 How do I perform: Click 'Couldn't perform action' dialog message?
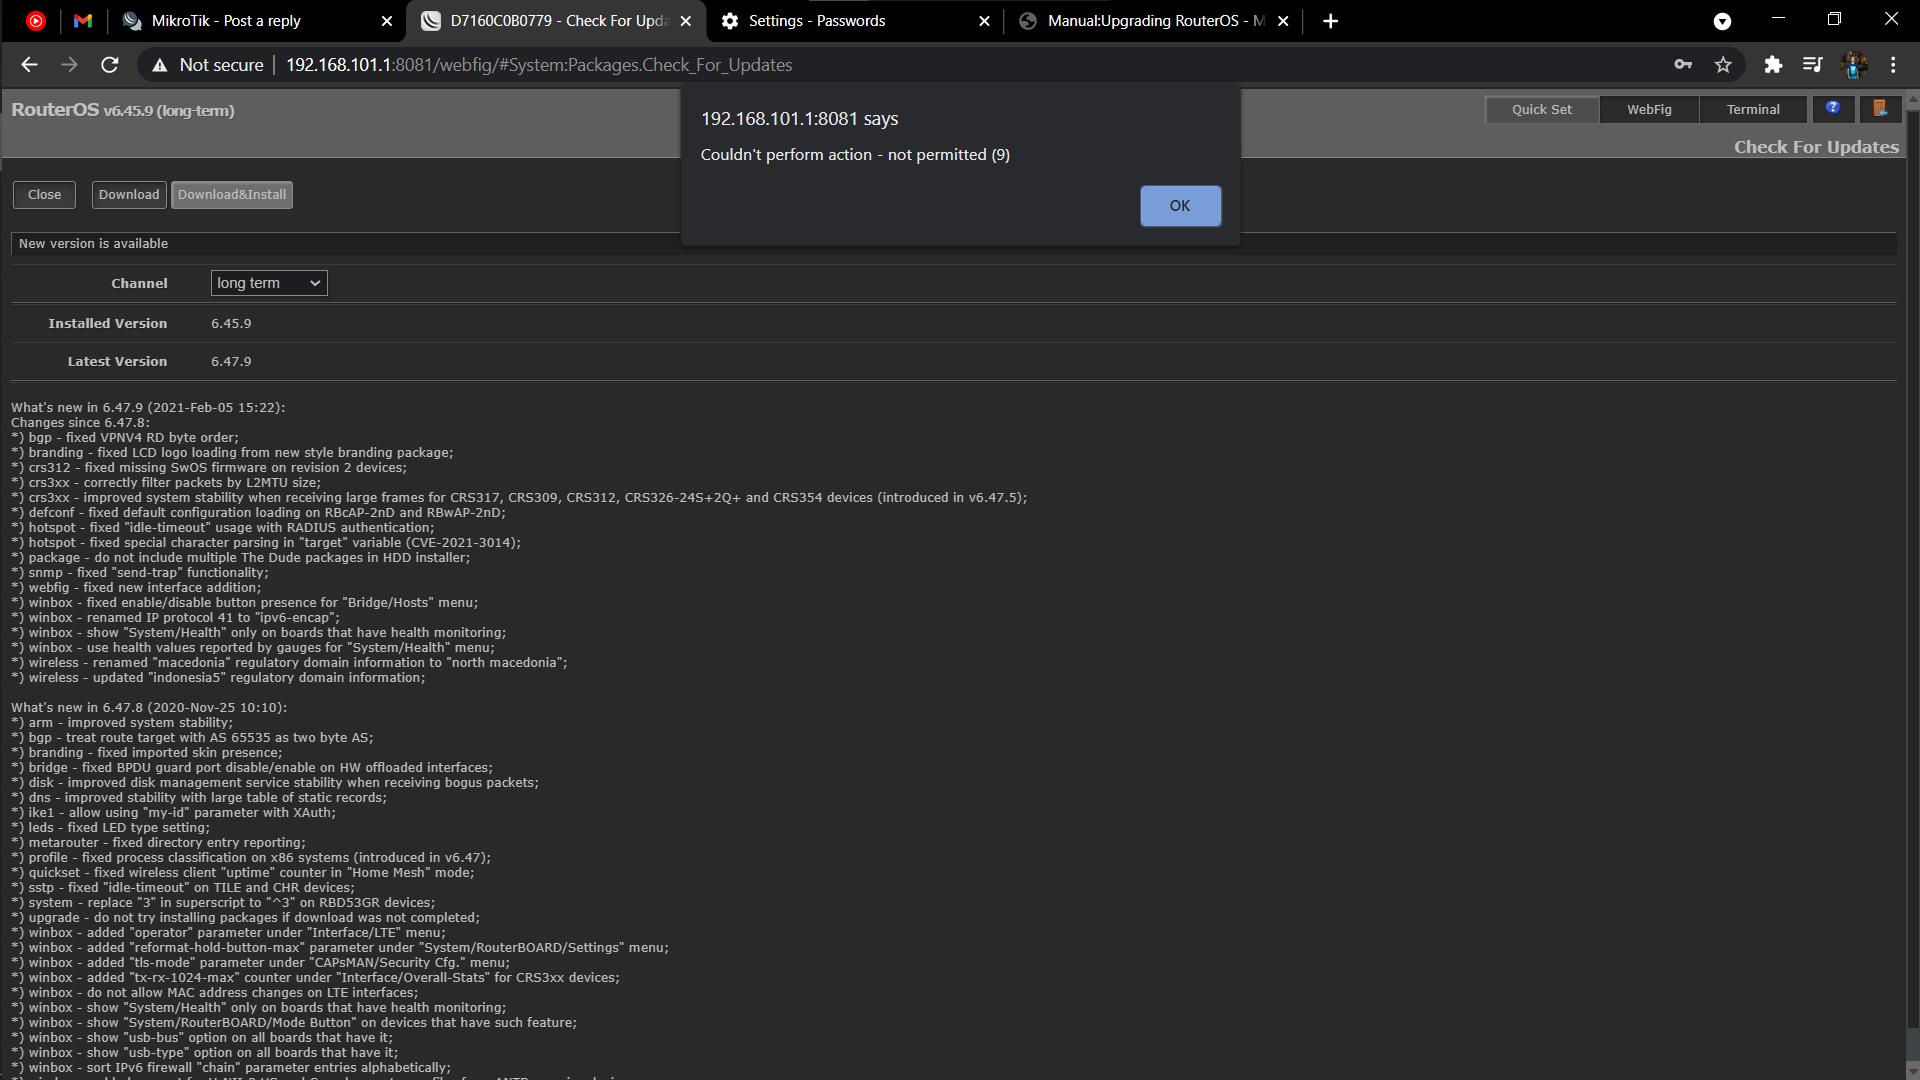pos(855,155)
